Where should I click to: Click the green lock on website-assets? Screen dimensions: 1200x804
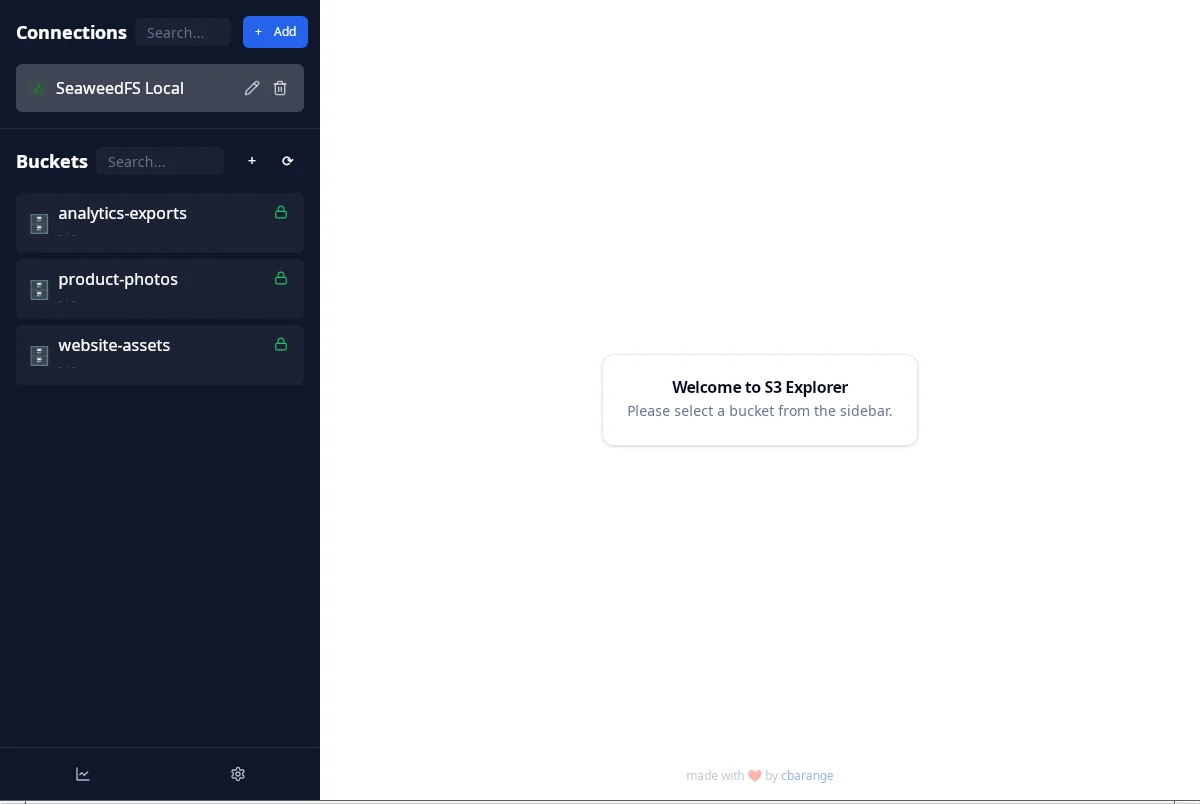tap(281, 344)
